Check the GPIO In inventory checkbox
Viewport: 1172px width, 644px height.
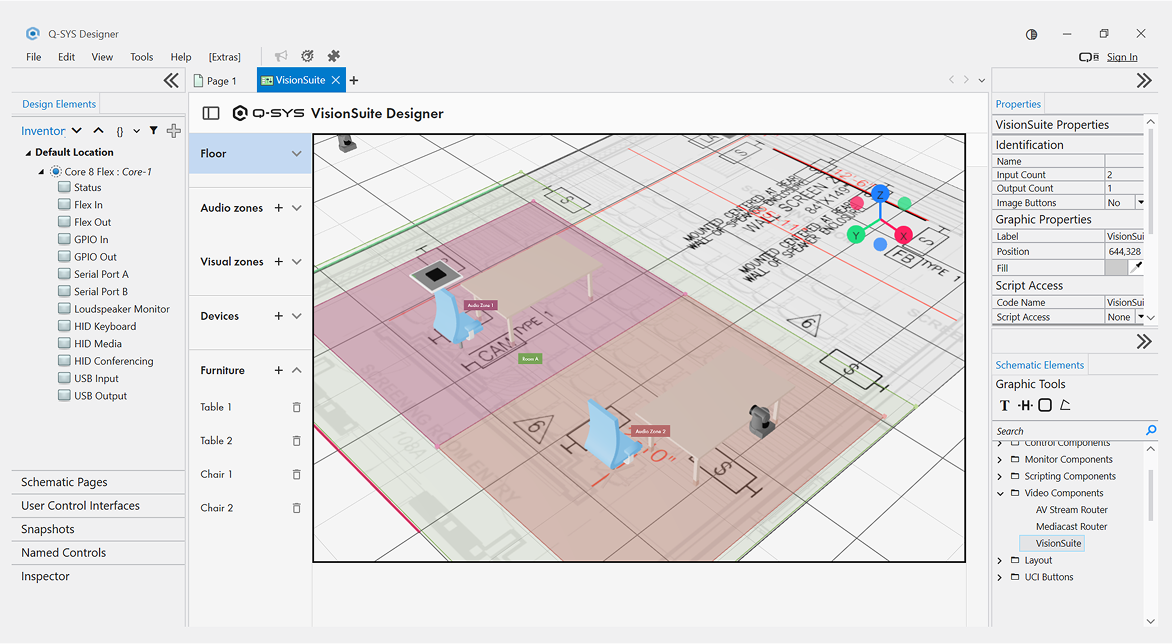[64, 240]
